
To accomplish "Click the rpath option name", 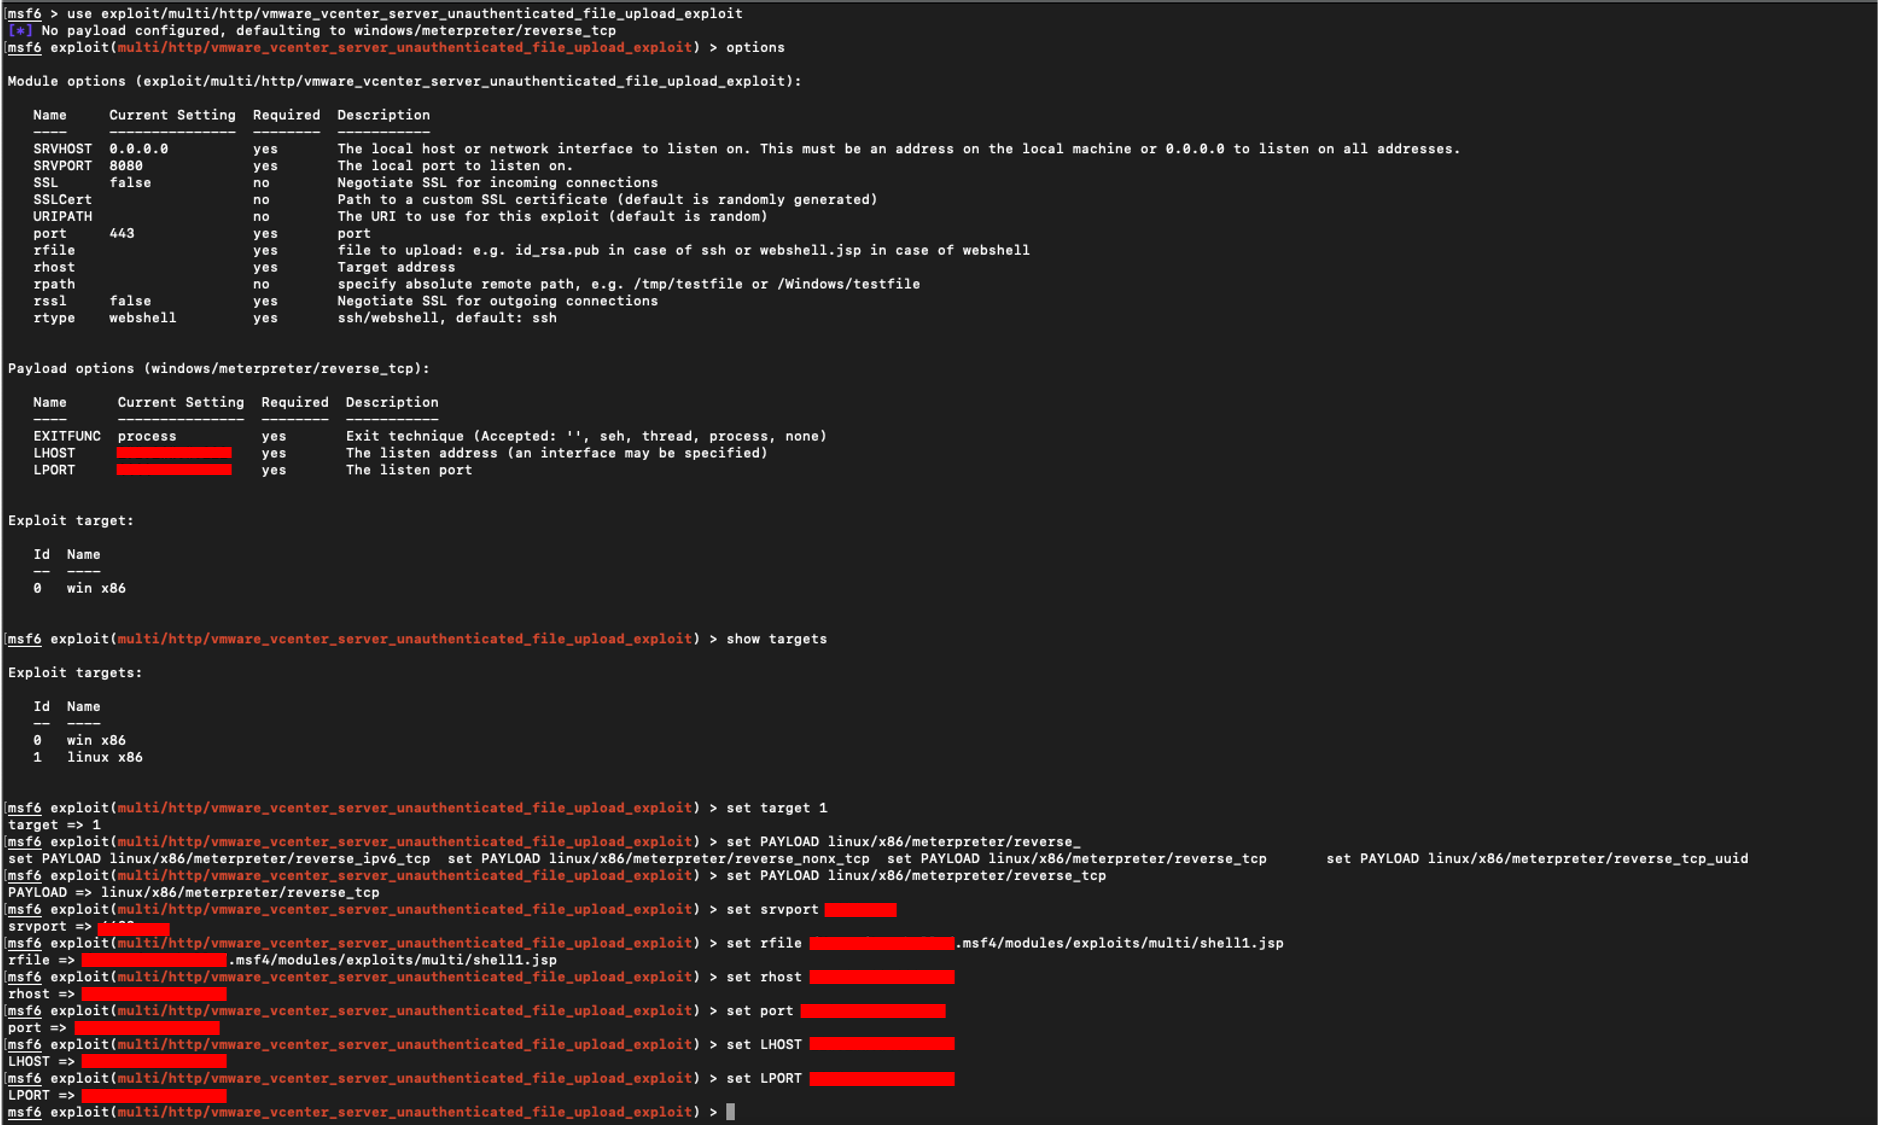I will click(x=54, y=284).
